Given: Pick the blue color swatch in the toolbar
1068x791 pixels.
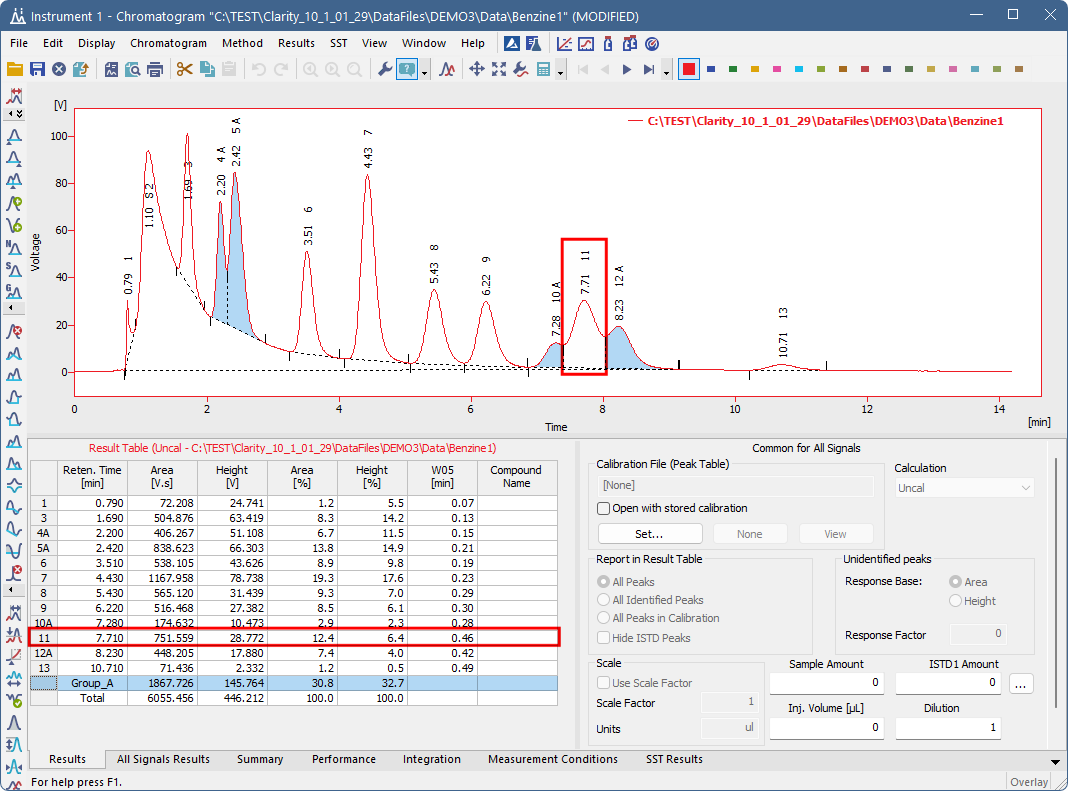Looking at the screenshot, I should coord(710,69).
